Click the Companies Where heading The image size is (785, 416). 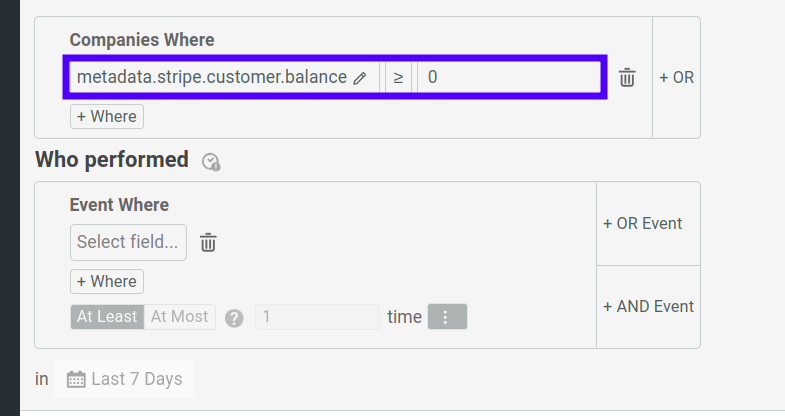[142, 40]
